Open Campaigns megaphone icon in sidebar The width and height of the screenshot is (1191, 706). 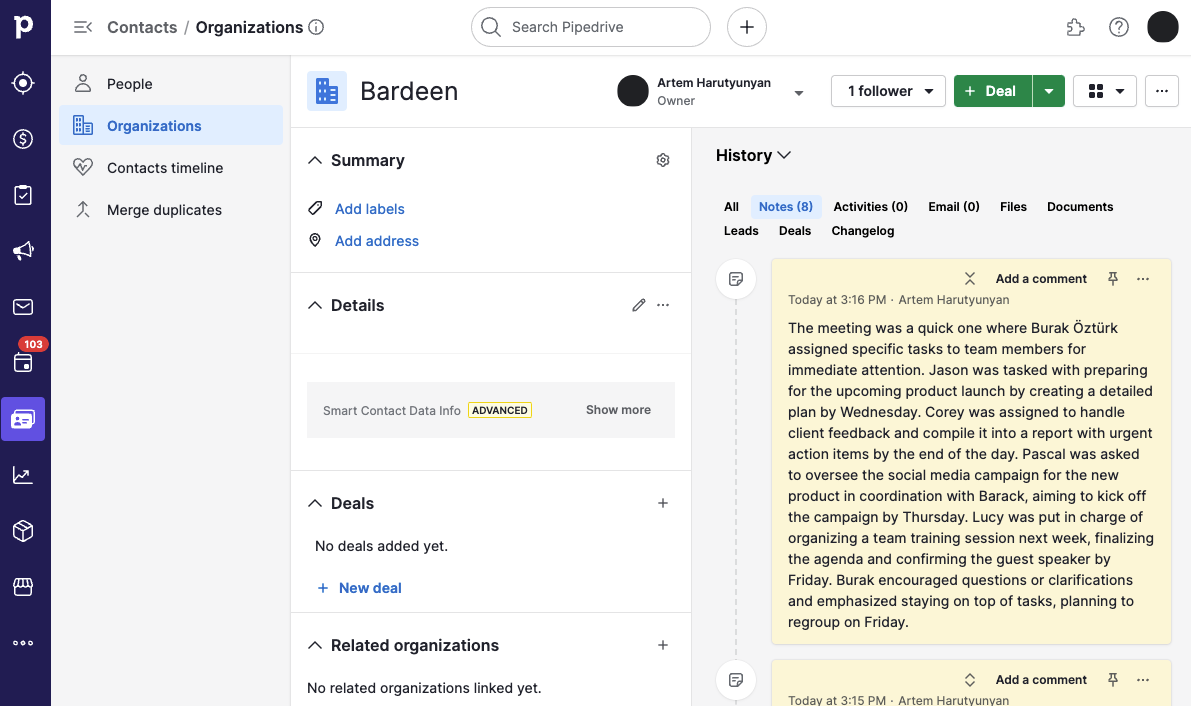[x=23, y=251]
